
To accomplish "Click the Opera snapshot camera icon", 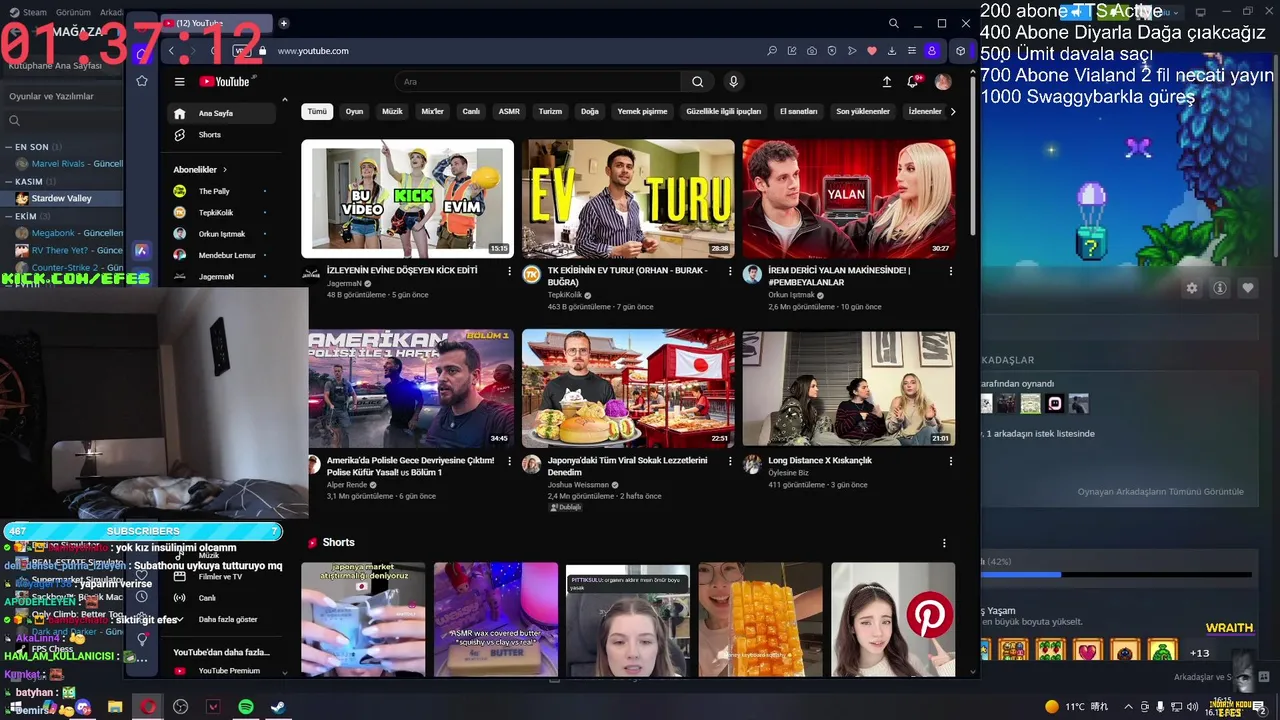I will coord(812,51).
